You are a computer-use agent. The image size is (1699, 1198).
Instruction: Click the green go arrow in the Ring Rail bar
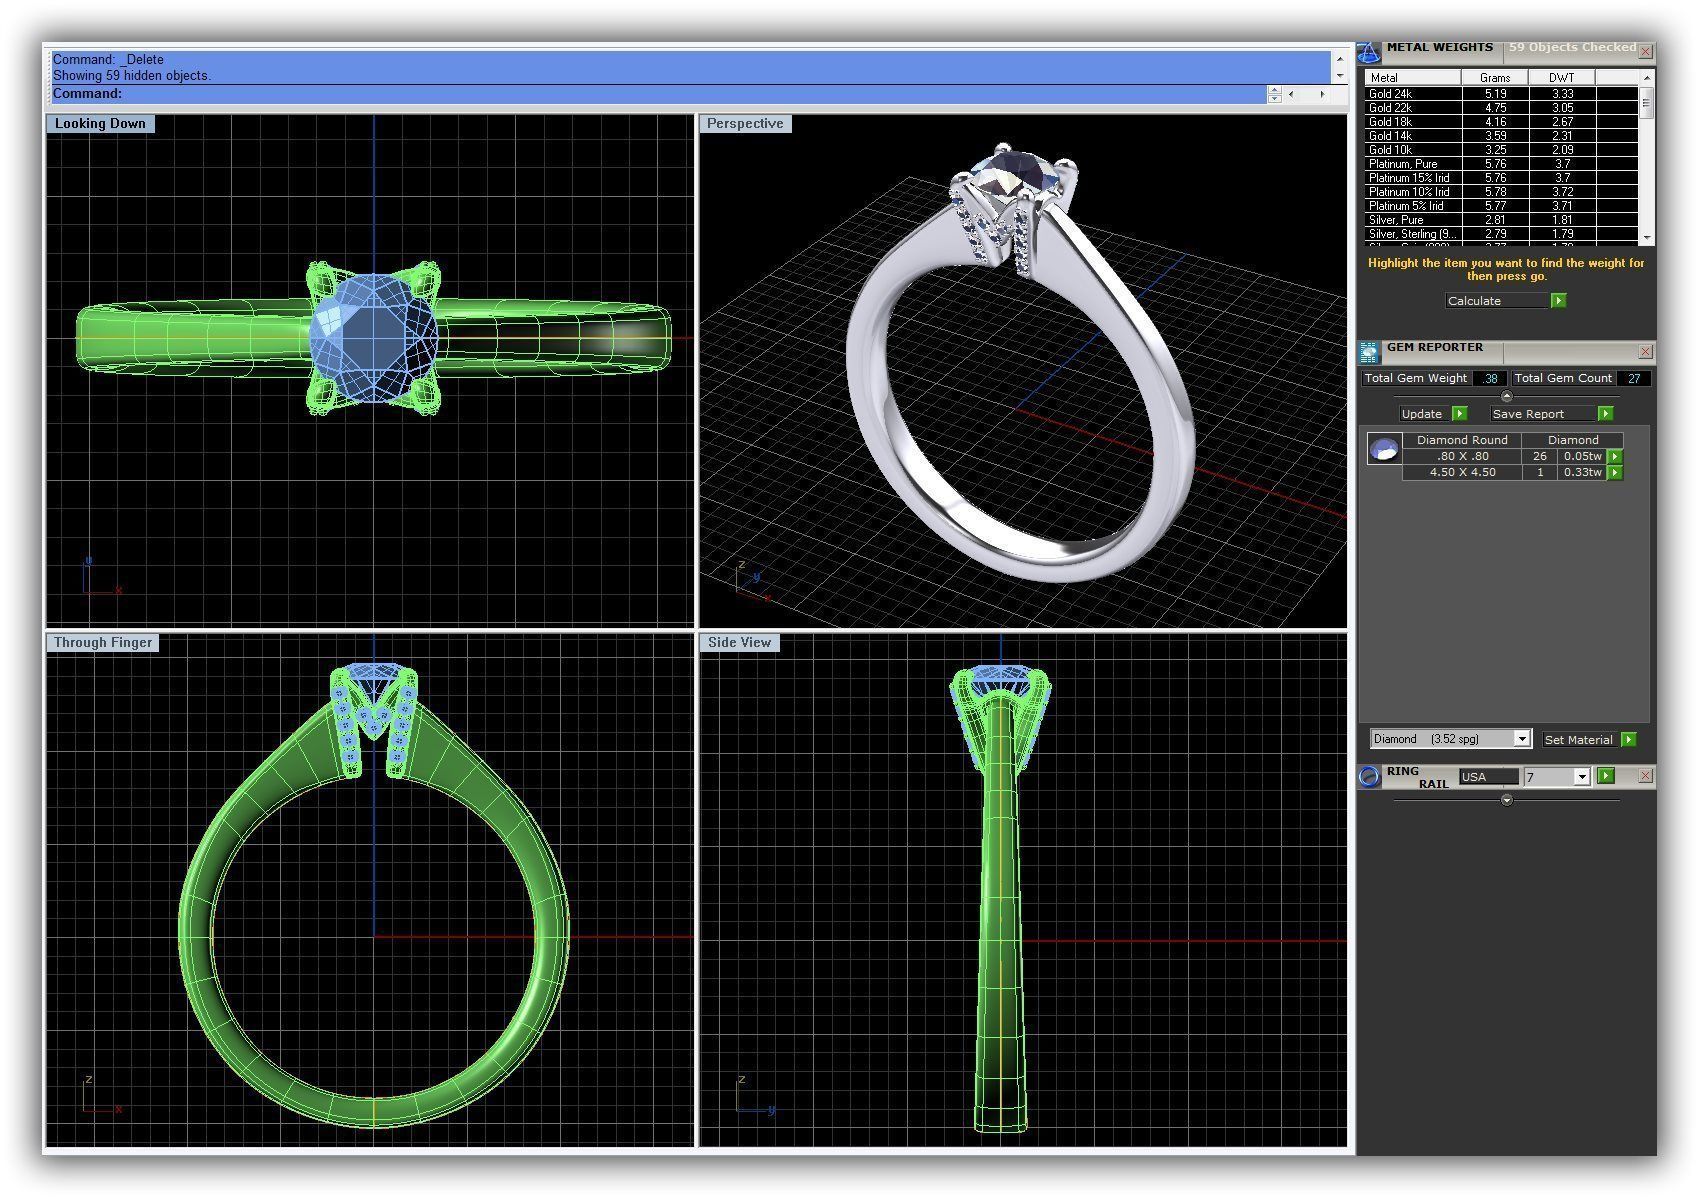click(x=1605, y=776)
